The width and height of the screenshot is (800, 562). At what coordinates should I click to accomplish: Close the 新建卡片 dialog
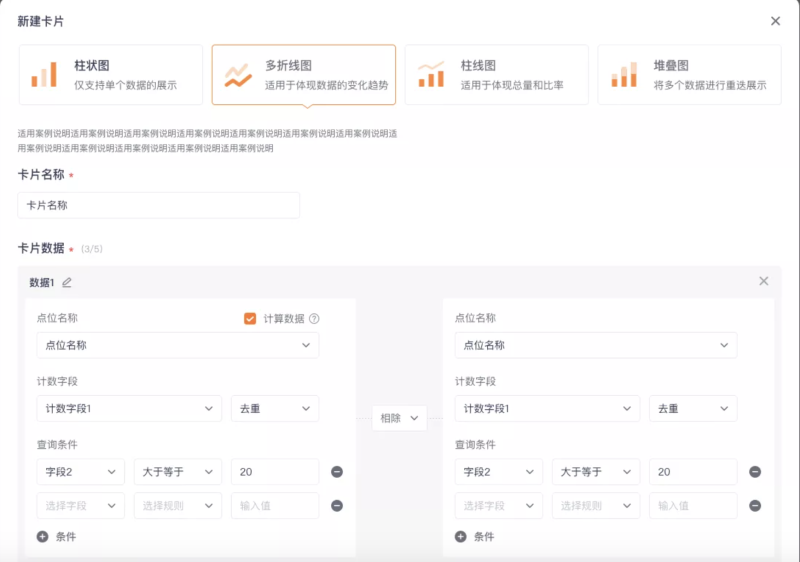click(776, 21)
